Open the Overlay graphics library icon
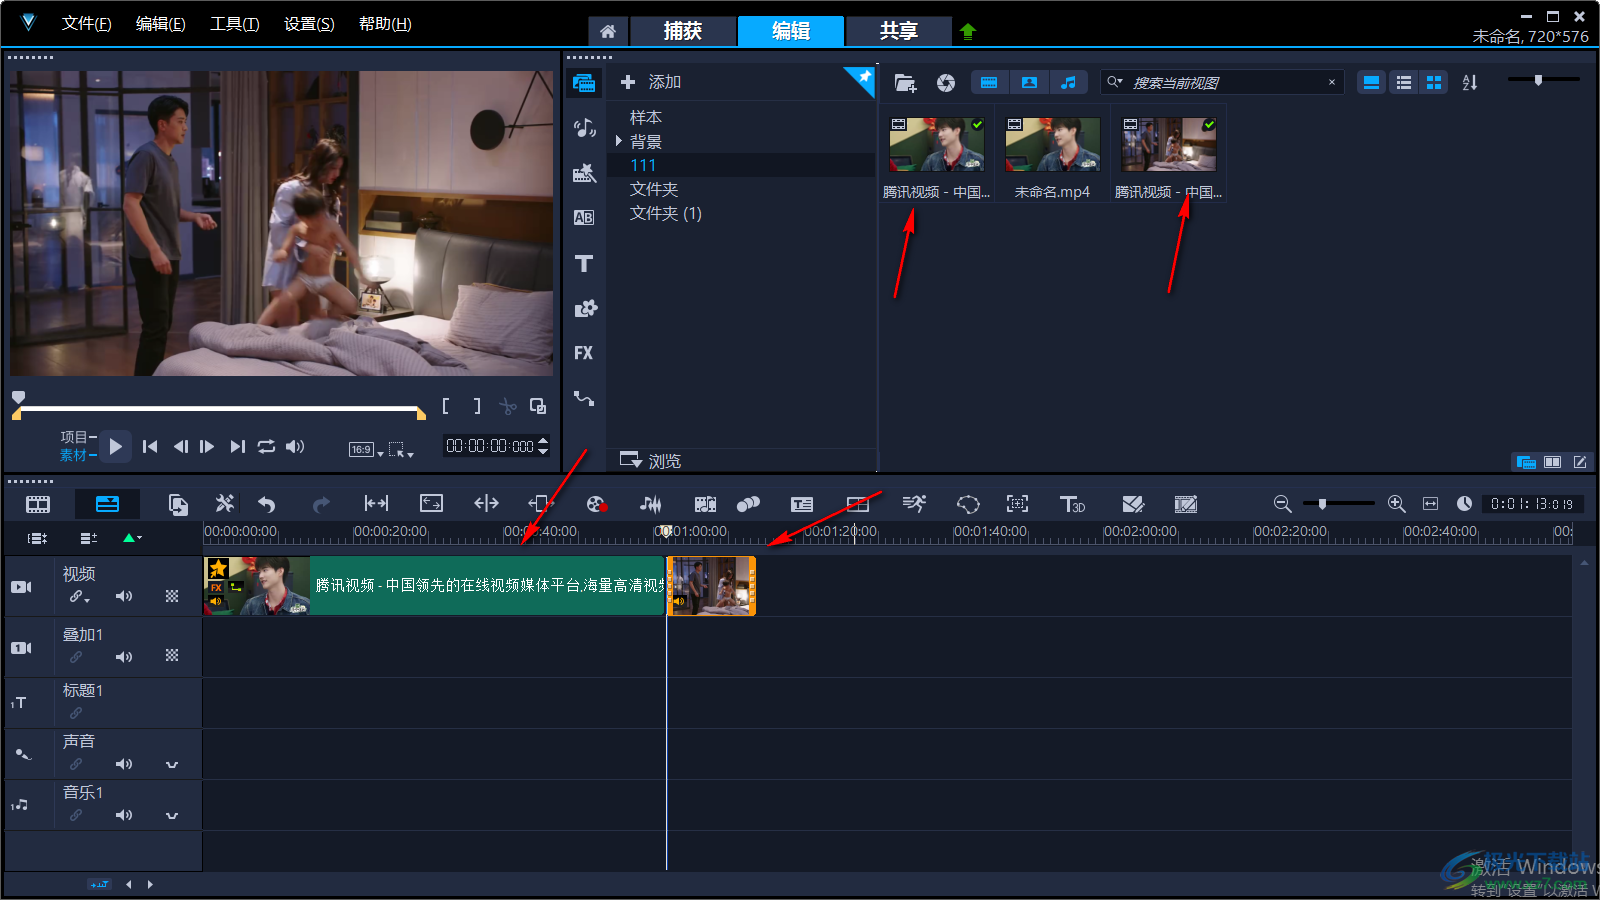Screen dimensions: 1600x900 tap(585, 308)
